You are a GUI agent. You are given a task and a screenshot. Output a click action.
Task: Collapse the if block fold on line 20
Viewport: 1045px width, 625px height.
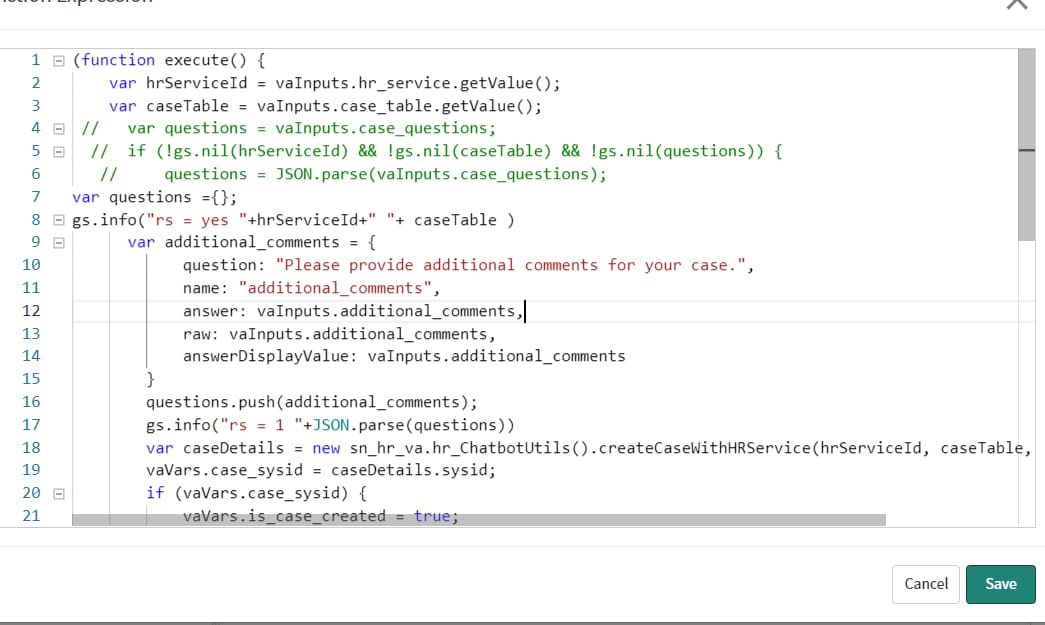(x=59, y=494)
